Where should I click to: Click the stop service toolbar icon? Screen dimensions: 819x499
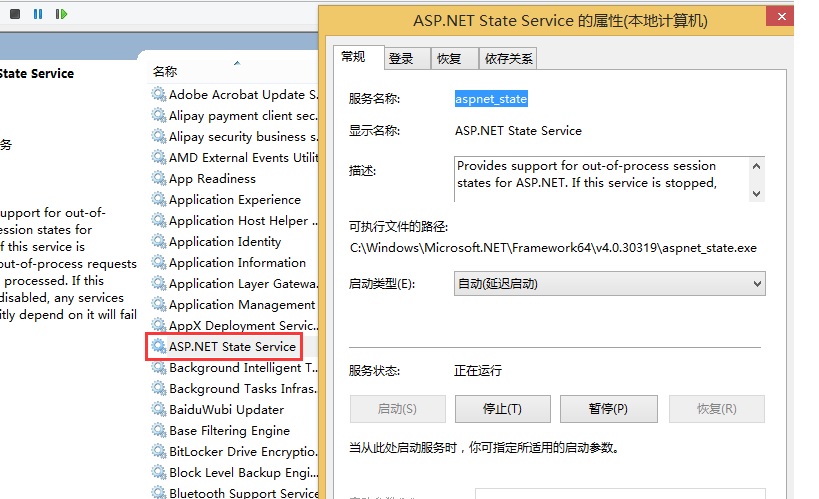[15, 14]
